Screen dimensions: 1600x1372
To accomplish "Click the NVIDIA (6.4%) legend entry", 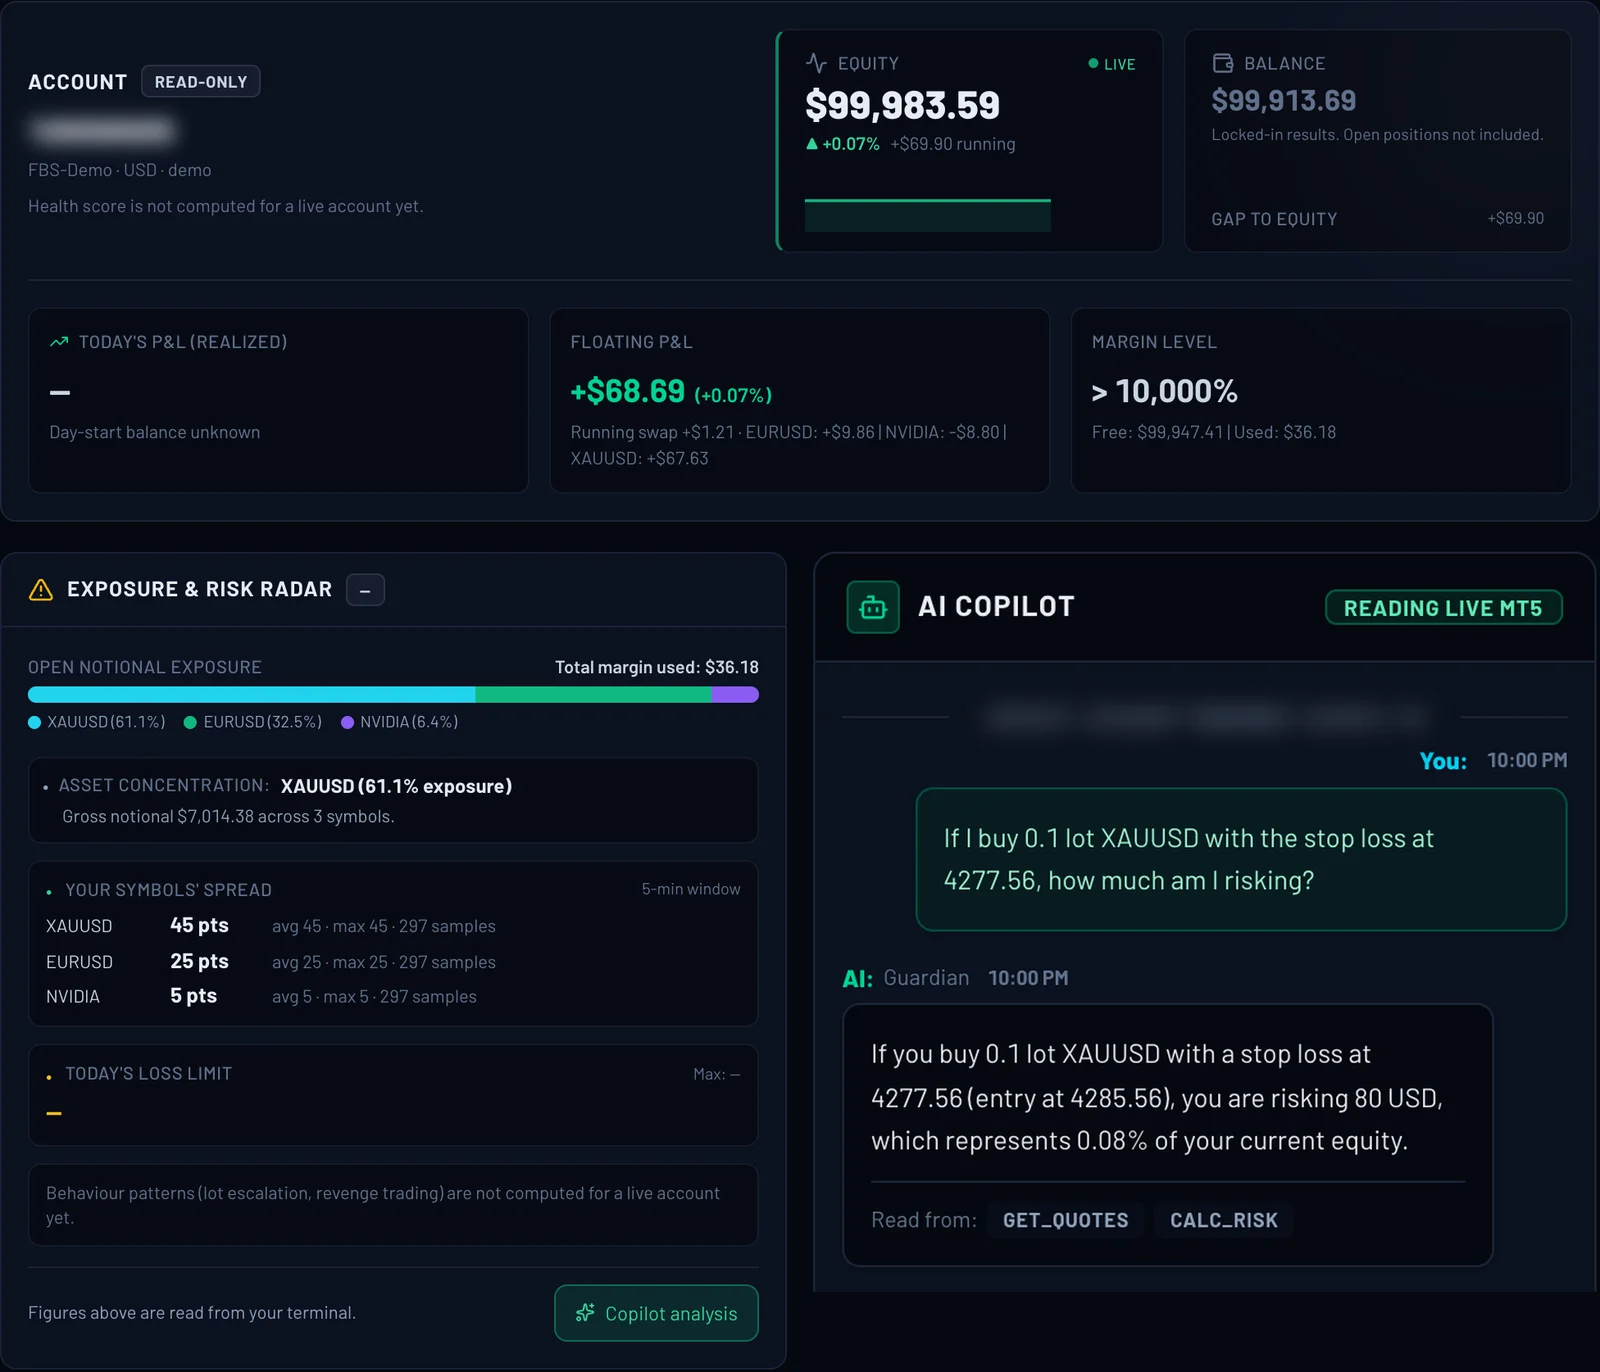I will pos(400,722).
